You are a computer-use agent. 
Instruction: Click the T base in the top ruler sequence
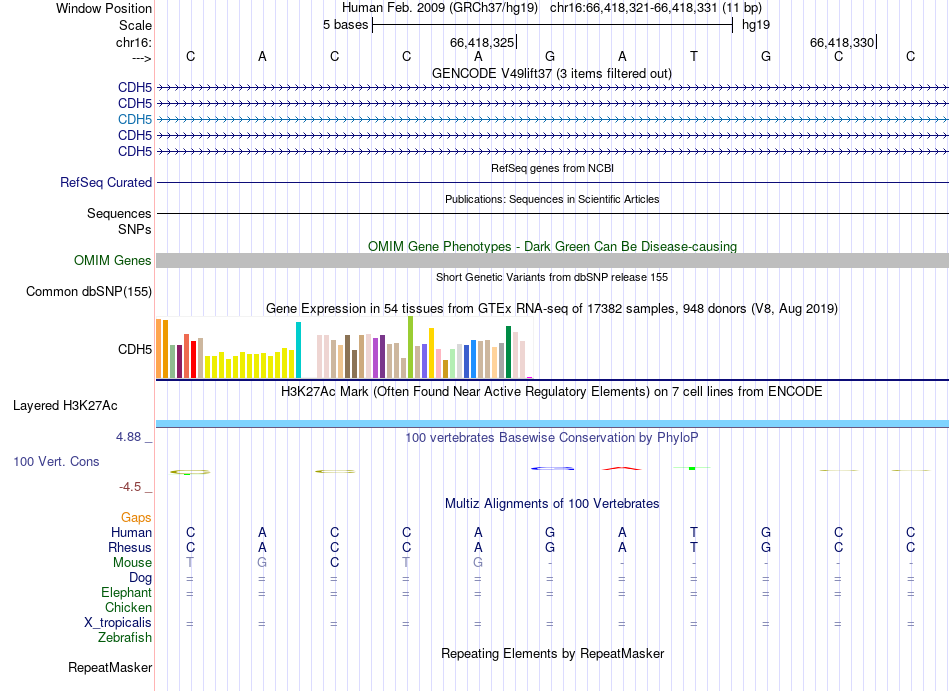click(x=694, y=56)
